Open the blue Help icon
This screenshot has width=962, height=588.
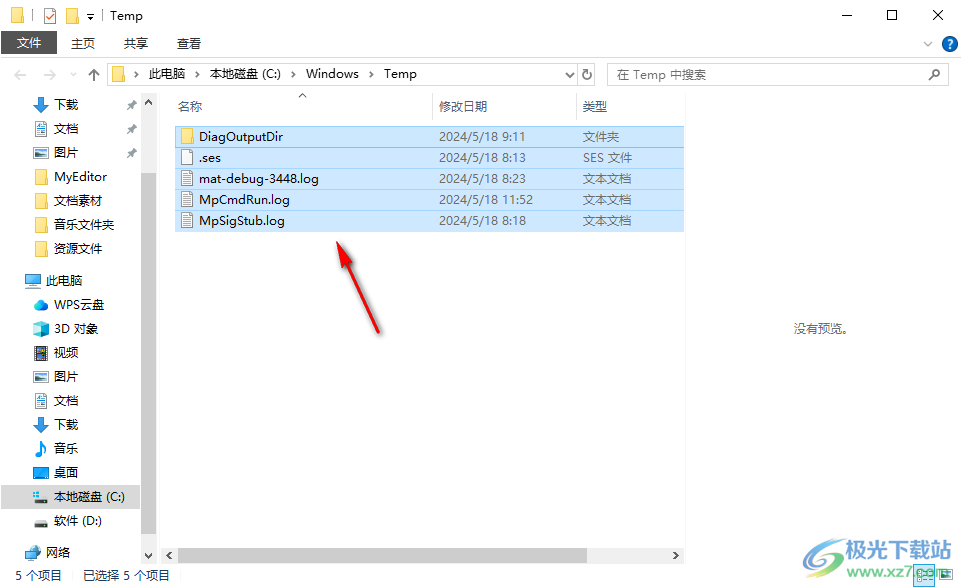click(x=949, y=44)
